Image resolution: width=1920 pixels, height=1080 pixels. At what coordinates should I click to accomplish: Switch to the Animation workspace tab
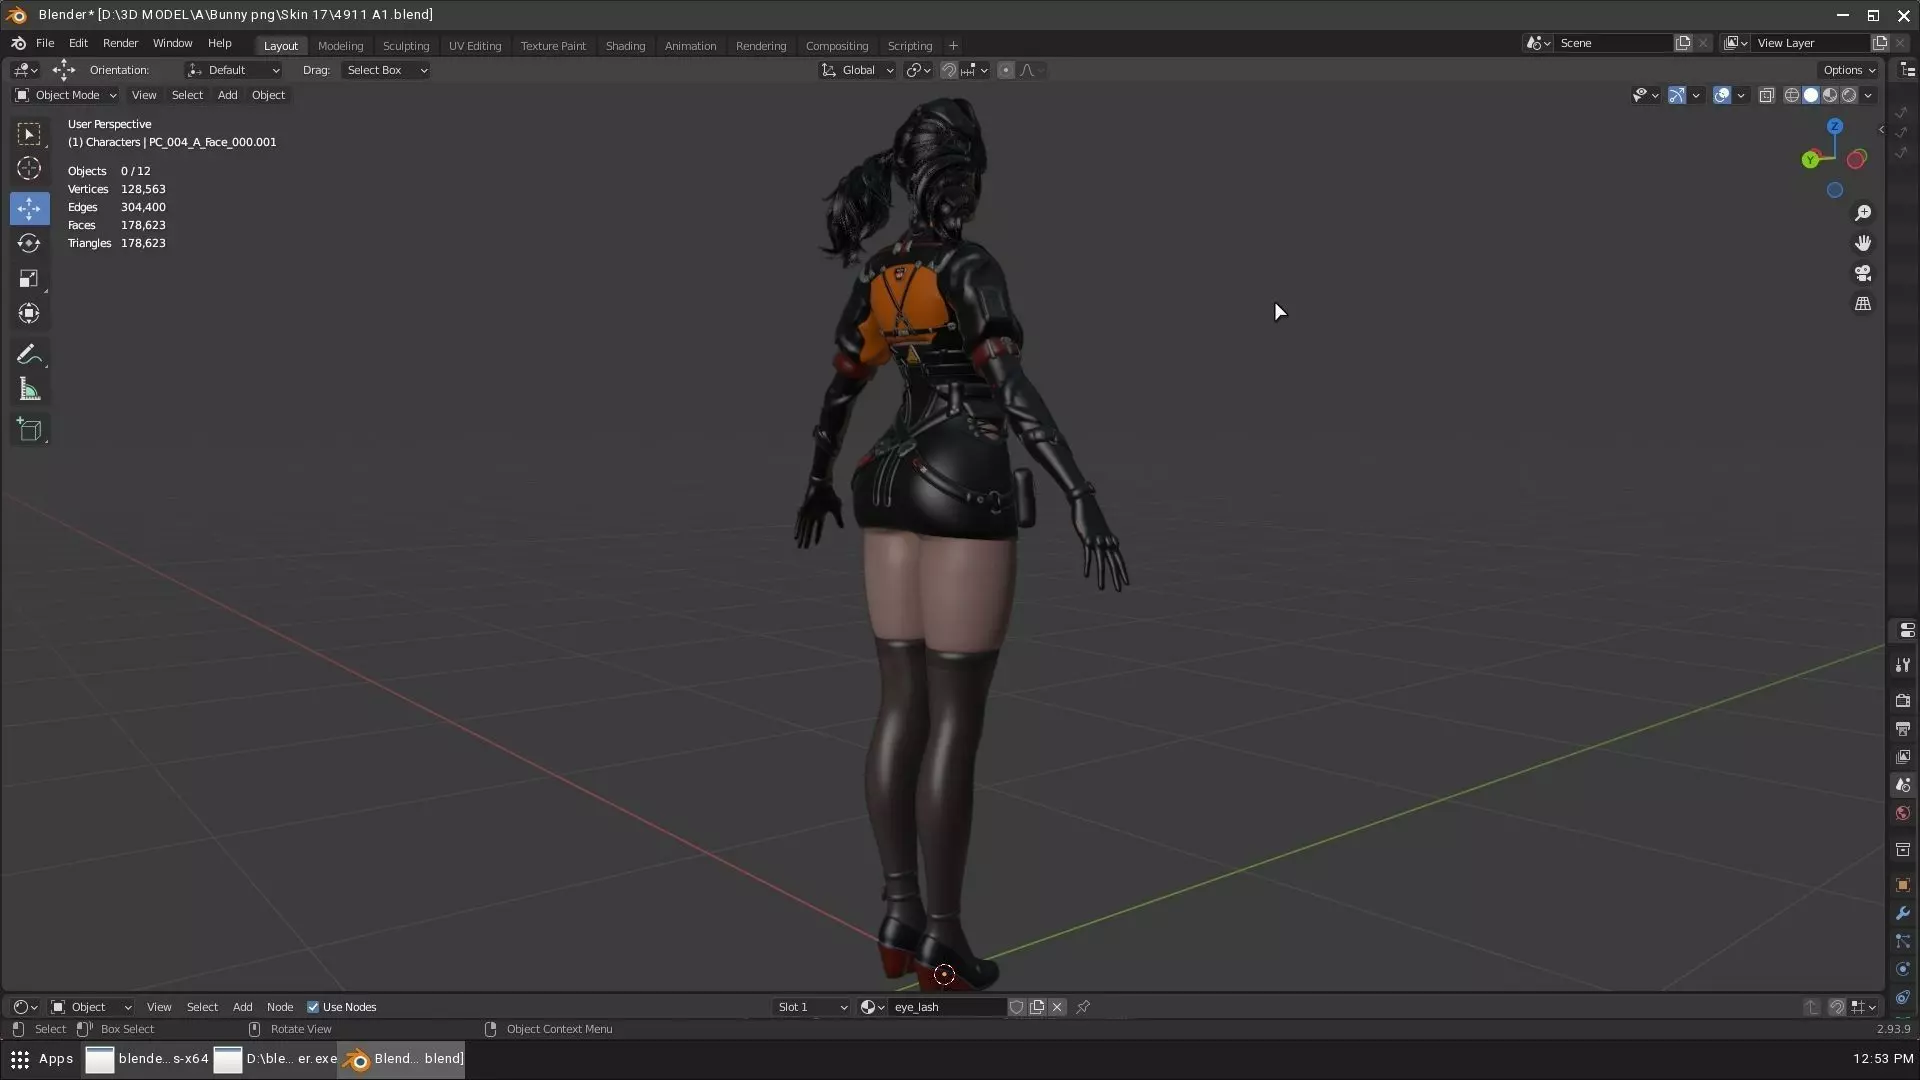[x=690, y=46]
